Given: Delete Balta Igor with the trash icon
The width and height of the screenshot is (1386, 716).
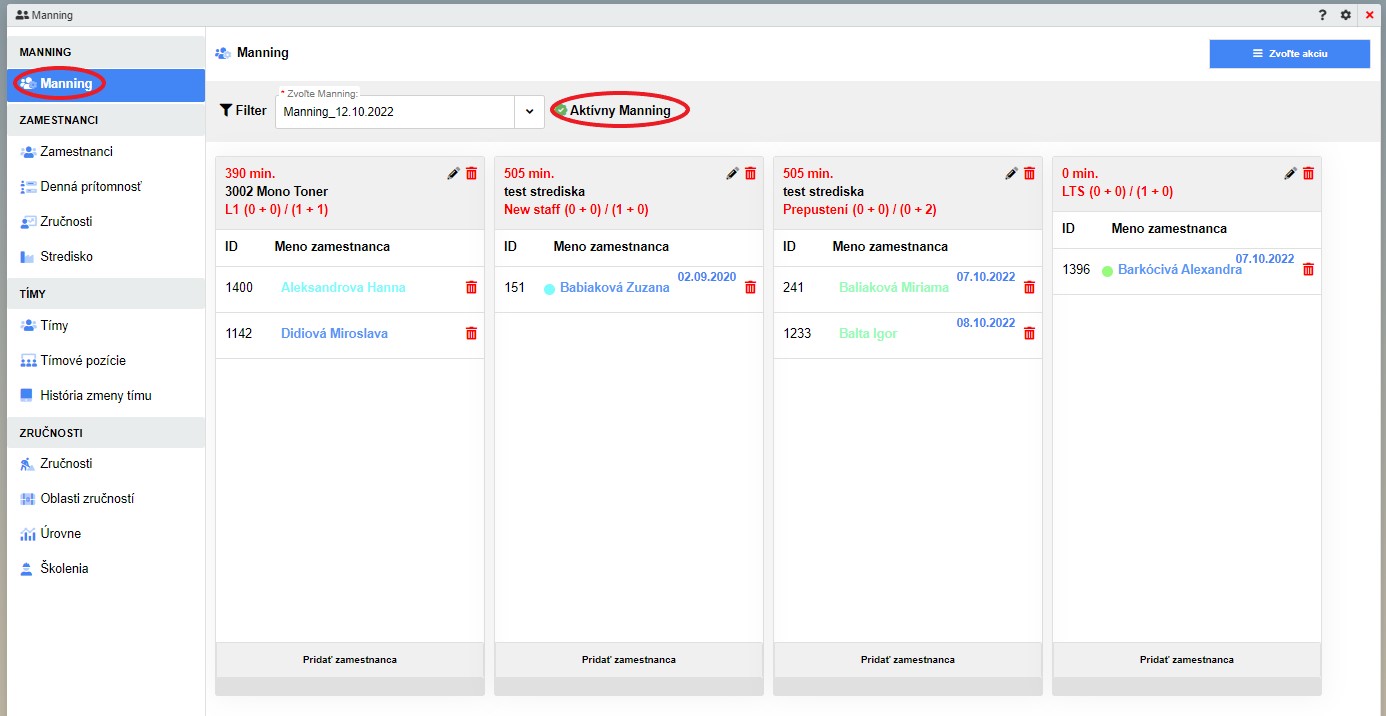Looking at the screenshot, I should pos(1030,334).
